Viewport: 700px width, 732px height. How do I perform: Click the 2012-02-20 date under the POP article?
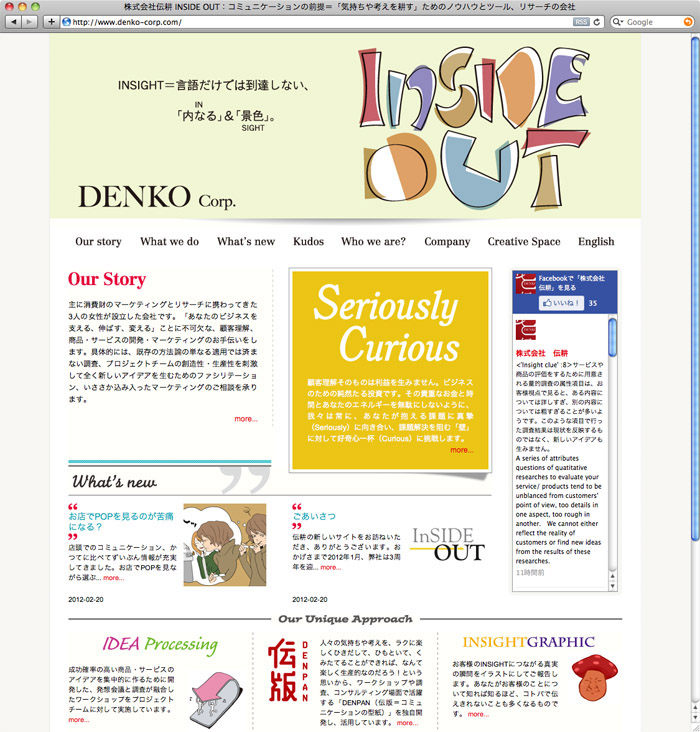click(86, 599)
